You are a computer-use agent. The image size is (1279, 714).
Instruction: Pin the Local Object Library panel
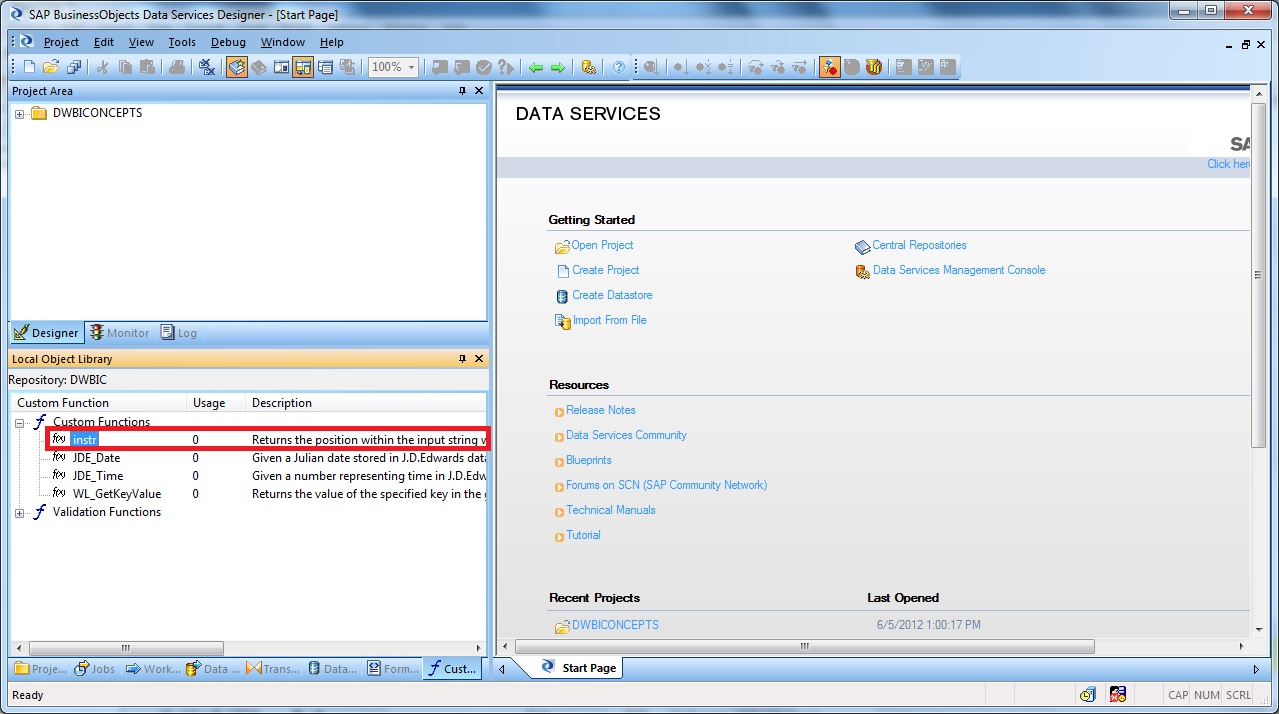pos(462,359)
